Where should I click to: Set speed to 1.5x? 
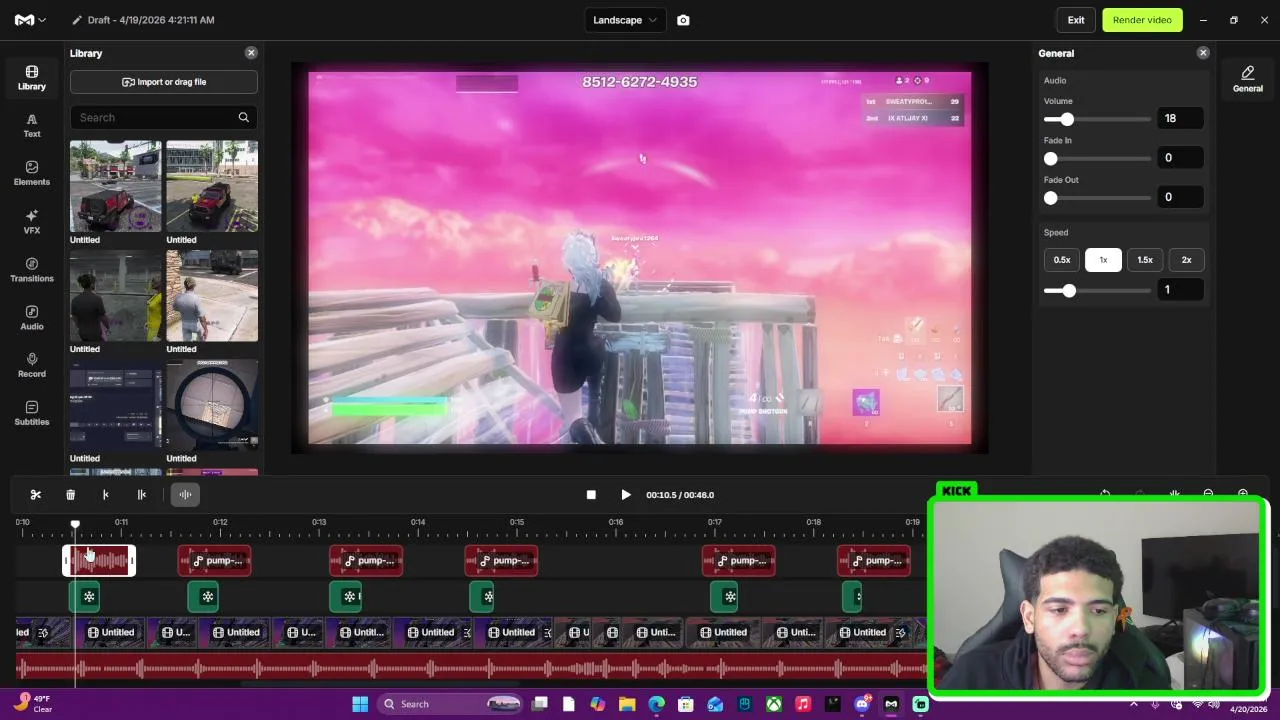pyautogui.click(x=1145, y=260)
